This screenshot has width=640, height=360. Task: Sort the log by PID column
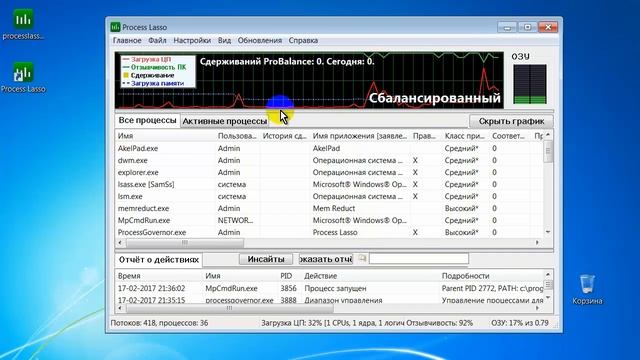[289, 276]
